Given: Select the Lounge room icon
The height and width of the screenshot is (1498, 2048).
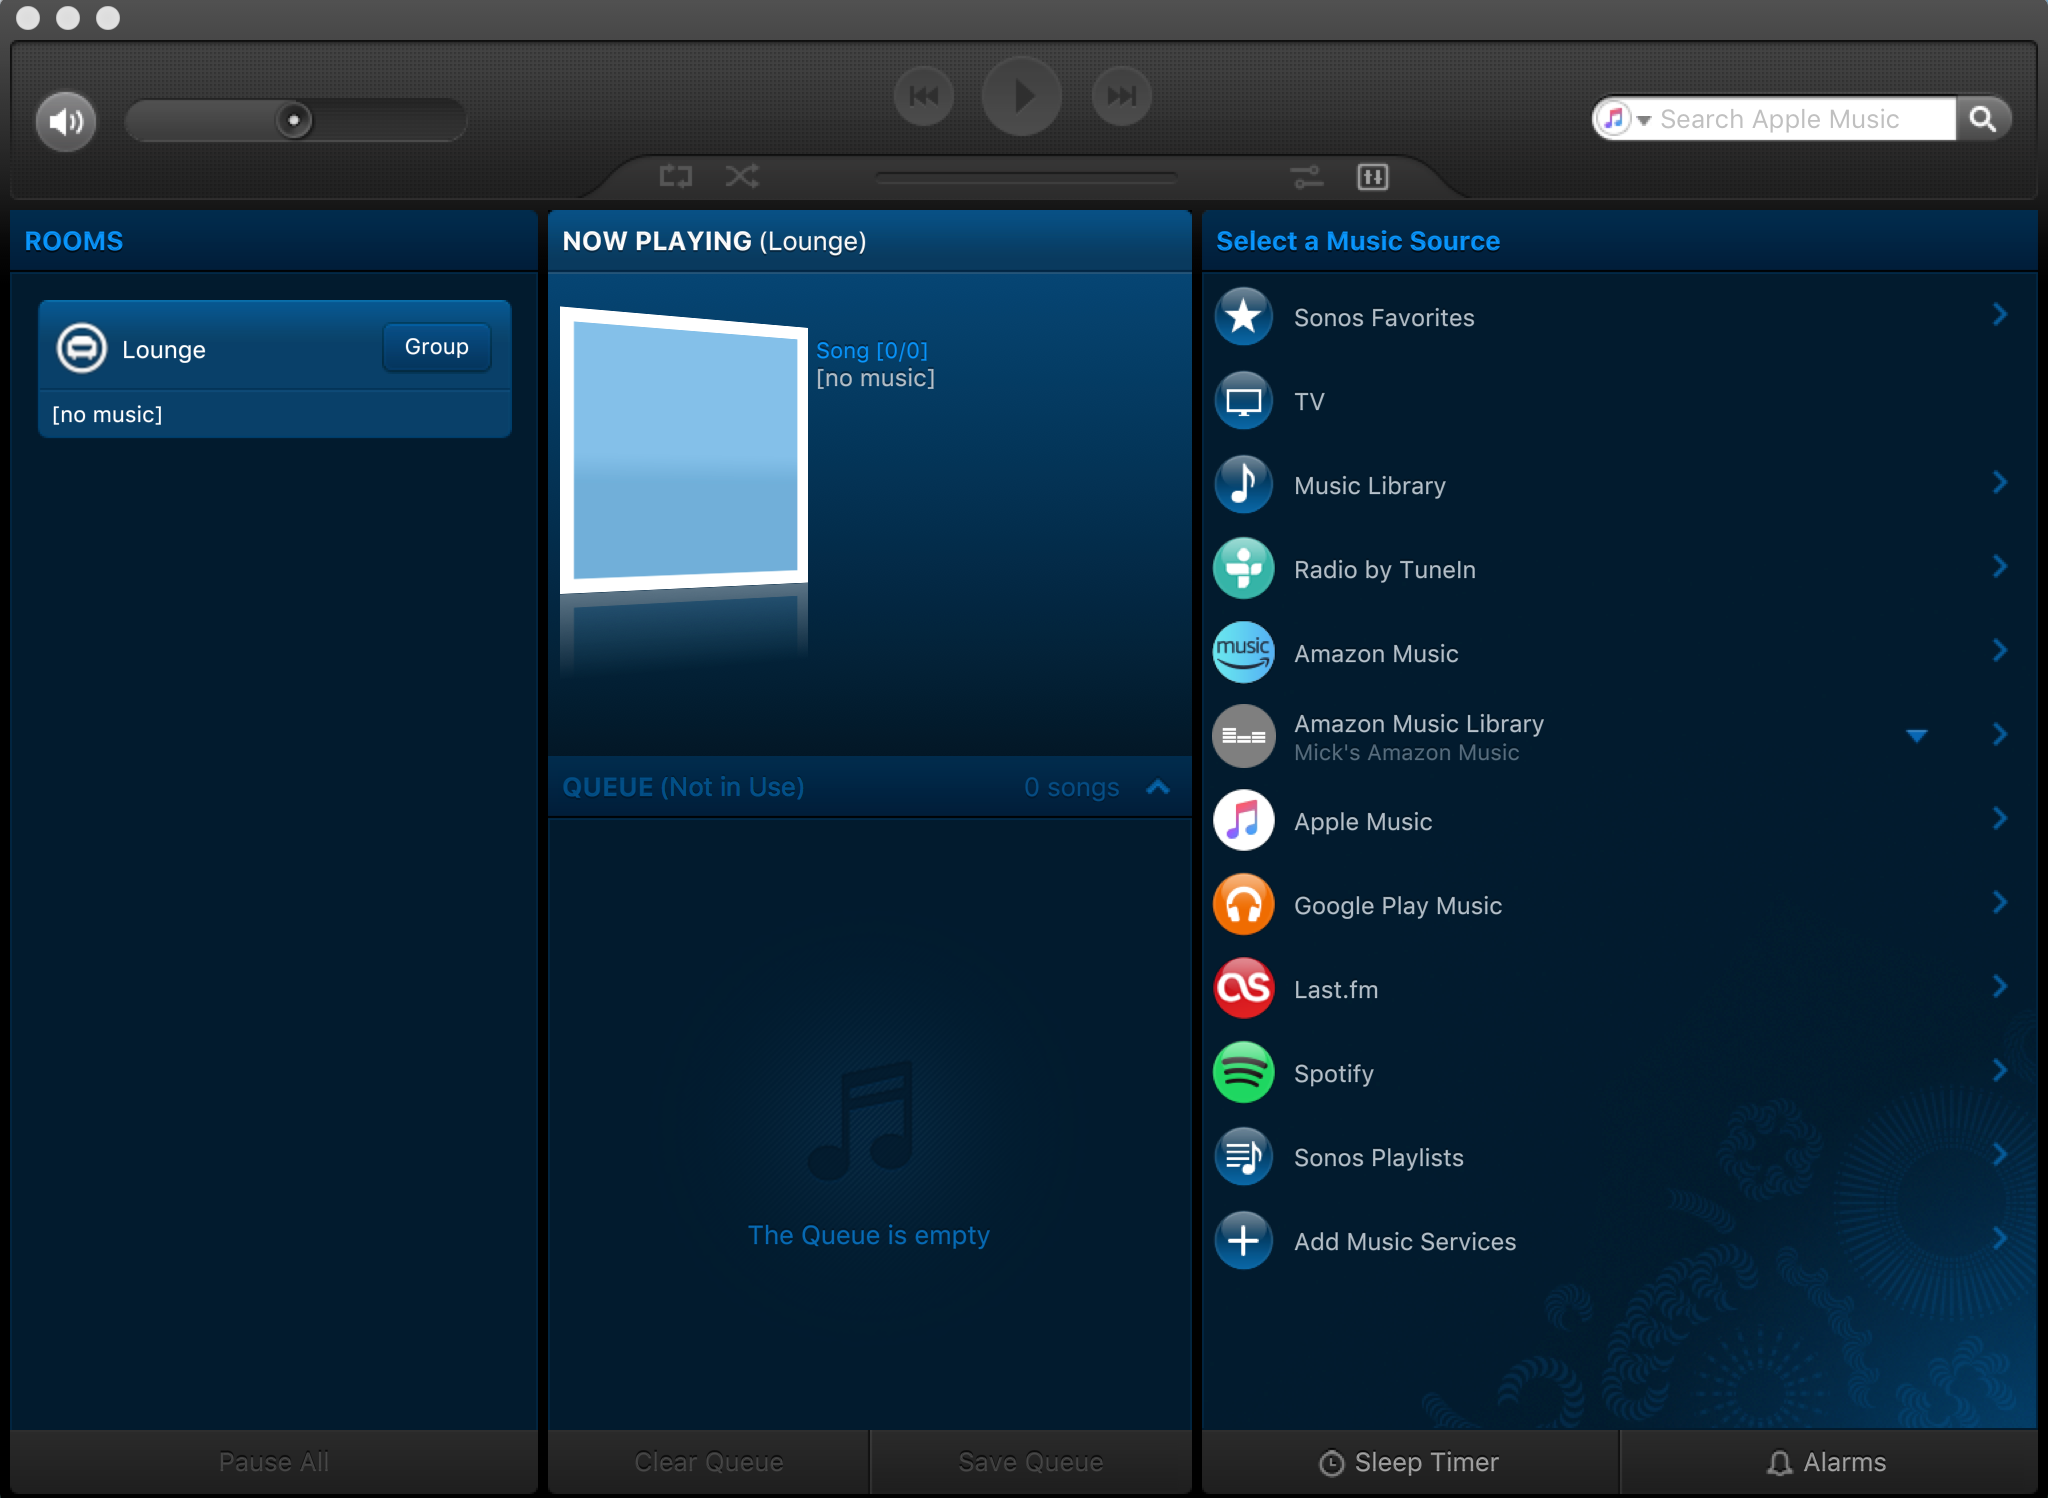Looking at the screenshot, I should point(81,348).
